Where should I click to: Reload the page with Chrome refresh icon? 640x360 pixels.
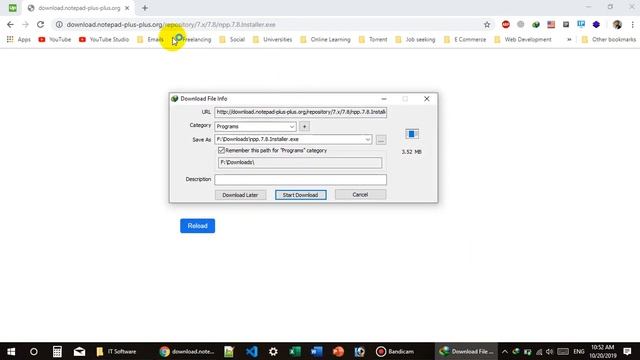pos(40,24)
